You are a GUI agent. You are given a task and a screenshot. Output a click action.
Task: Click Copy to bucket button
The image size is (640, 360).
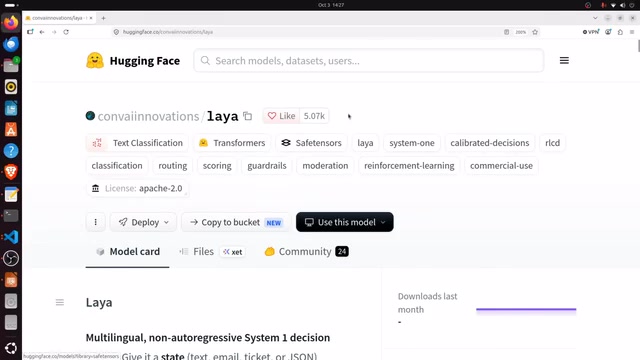pyautogui.click(x=236, y=222)
